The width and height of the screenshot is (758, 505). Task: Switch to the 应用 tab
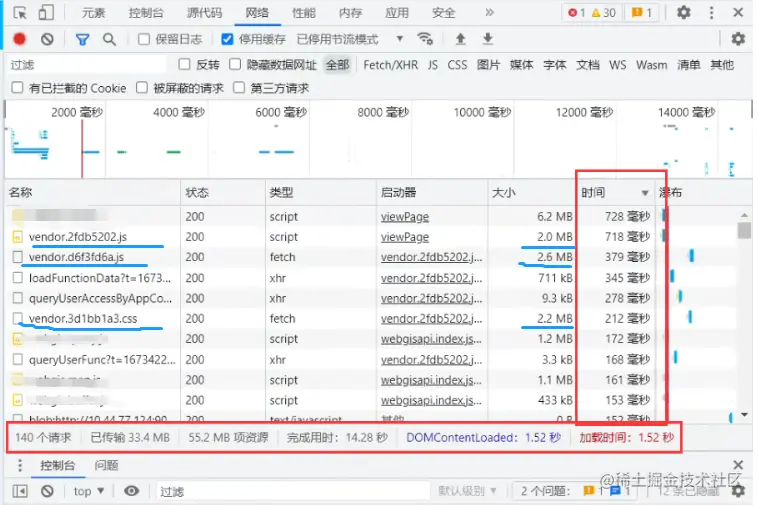click(x=397, y=13)
